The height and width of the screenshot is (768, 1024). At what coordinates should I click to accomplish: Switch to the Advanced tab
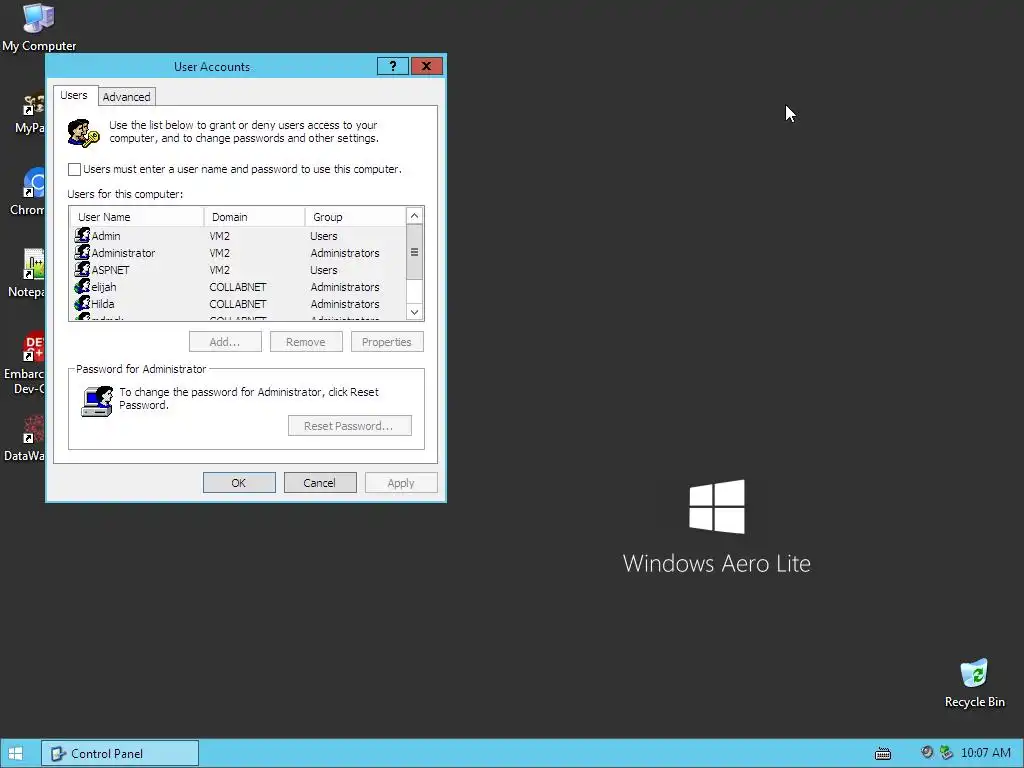127,97
